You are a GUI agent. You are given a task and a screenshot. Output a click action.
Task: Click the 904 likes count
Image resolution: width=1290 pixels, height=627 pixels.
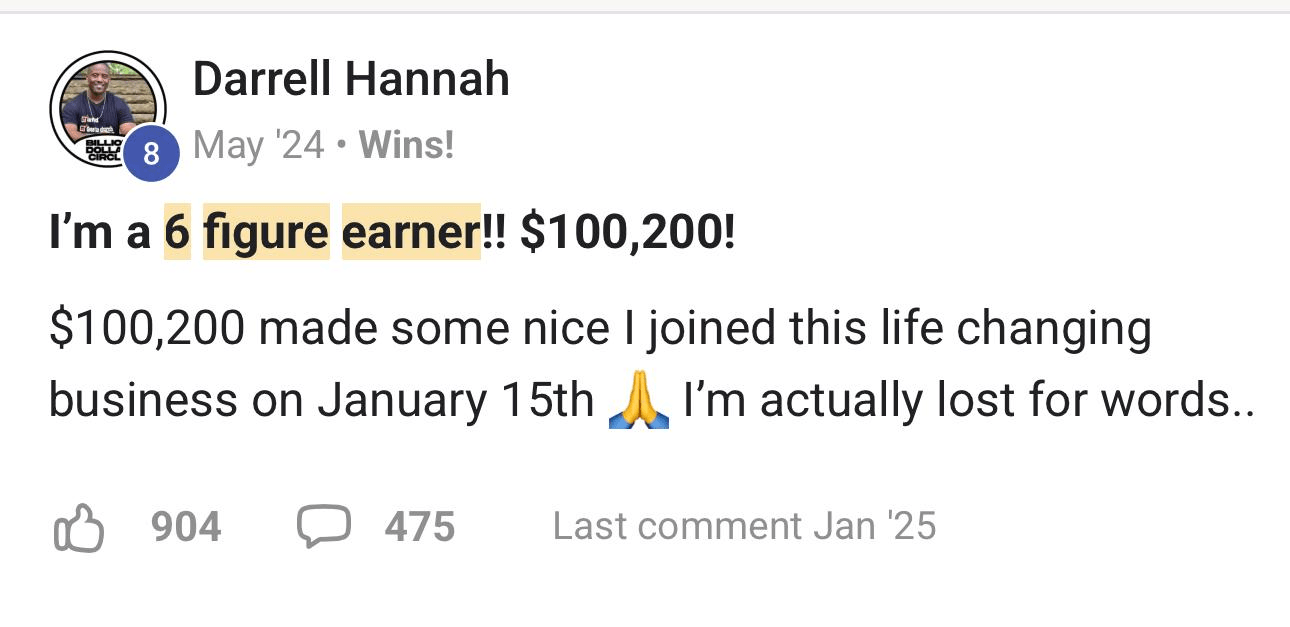[186, 527]
